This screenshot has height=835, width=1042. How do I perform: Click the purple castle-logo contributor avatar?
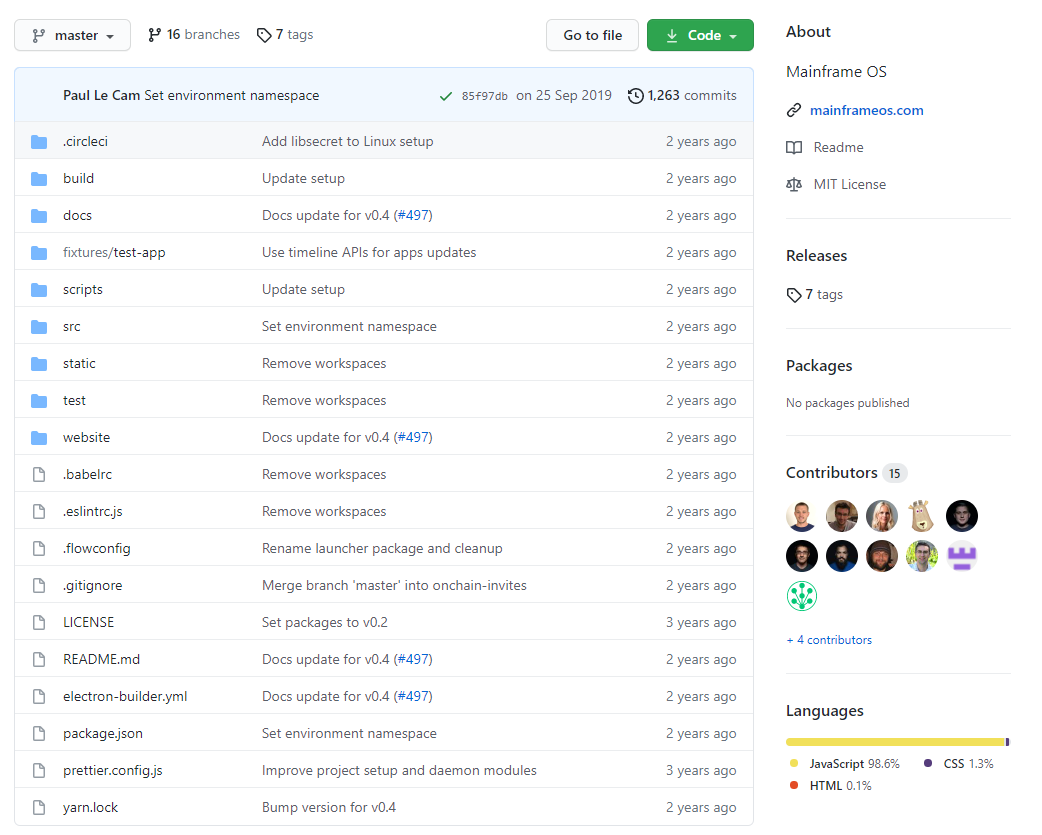click(962, 556)
